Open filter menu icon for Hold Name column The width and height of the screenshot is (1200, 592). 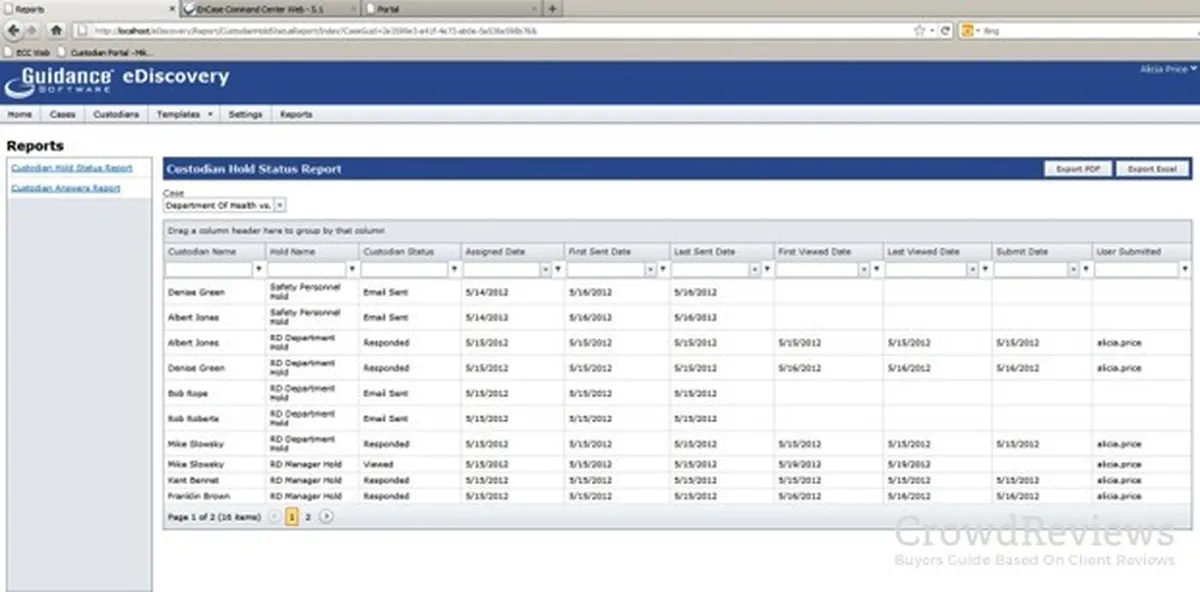353,270
